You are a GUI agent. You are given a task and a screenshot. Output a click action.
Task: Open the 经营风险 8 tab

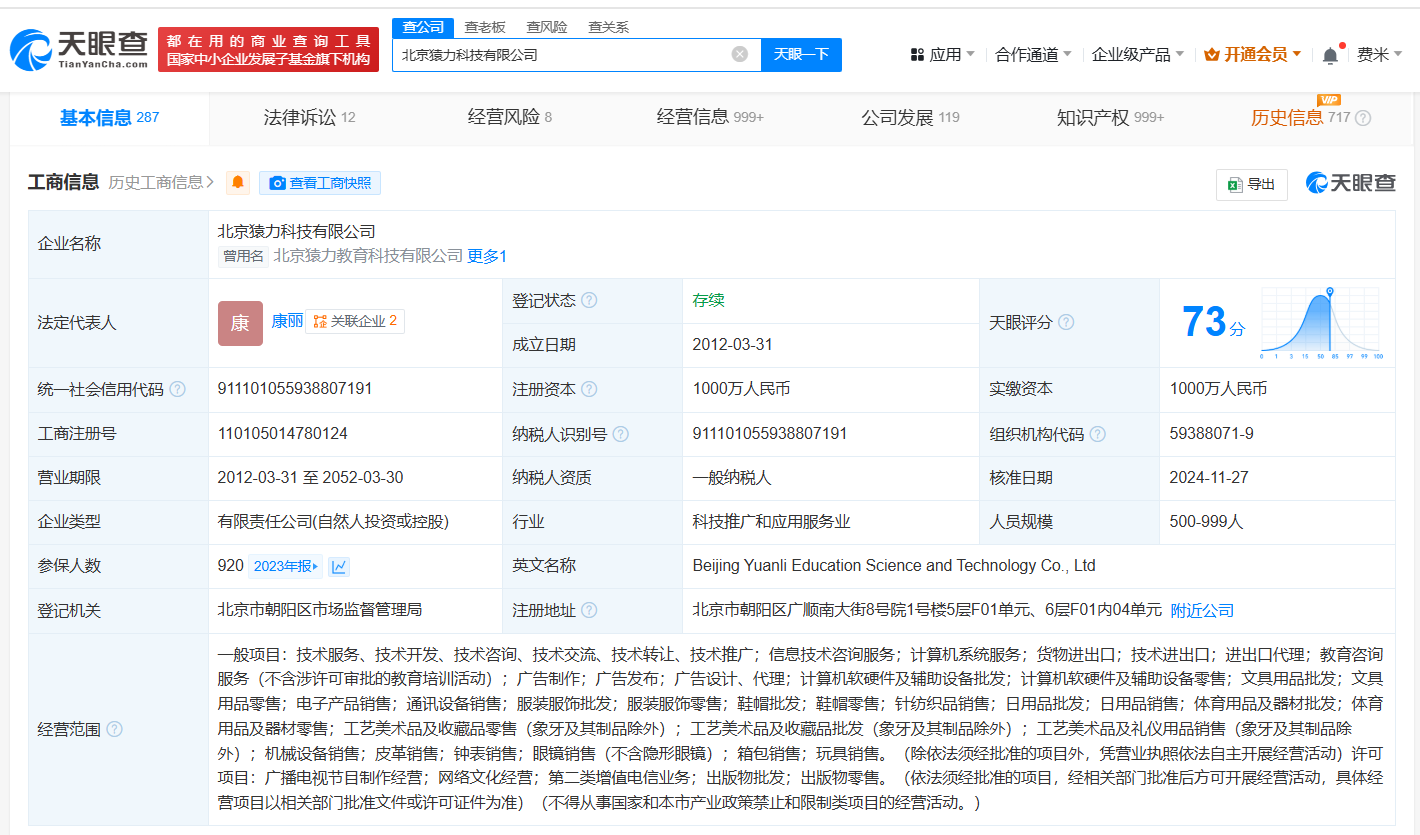click(509, 118)
